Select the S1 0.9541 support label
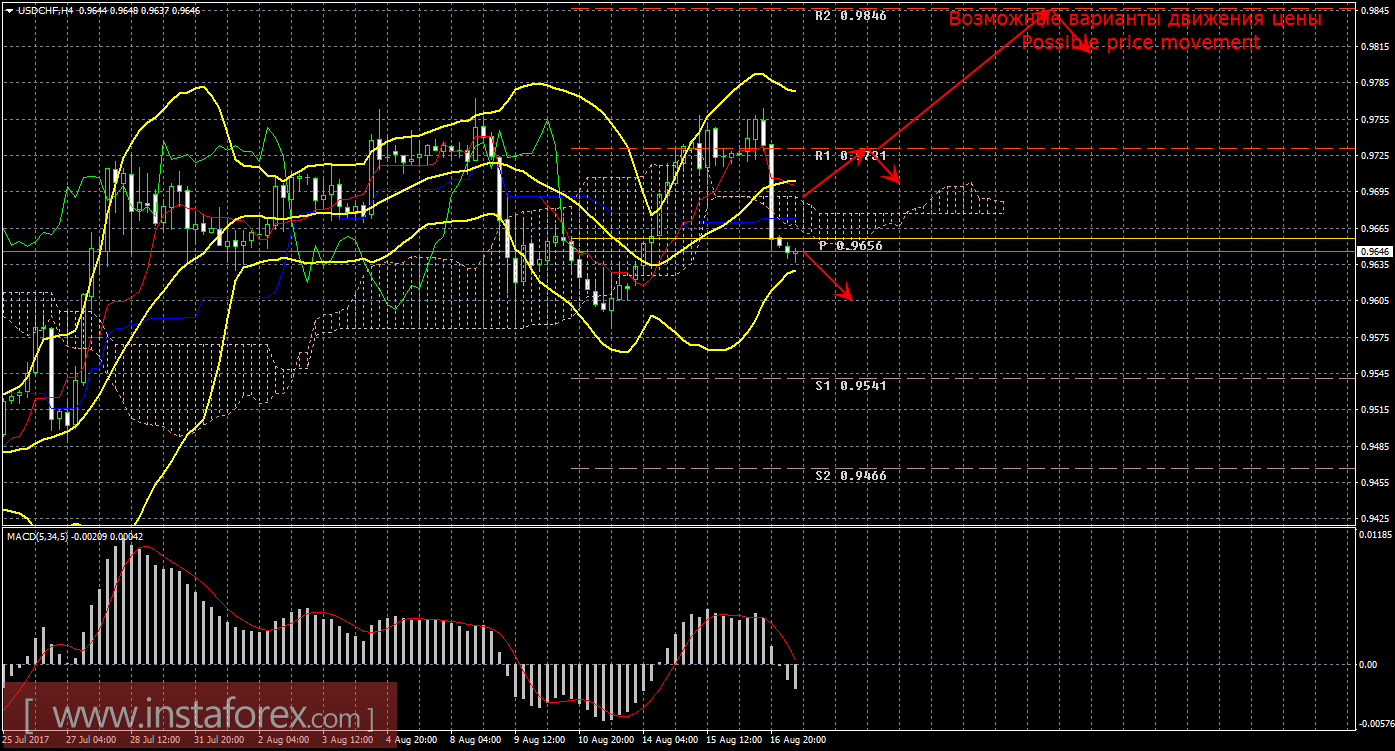 point(850,385)
